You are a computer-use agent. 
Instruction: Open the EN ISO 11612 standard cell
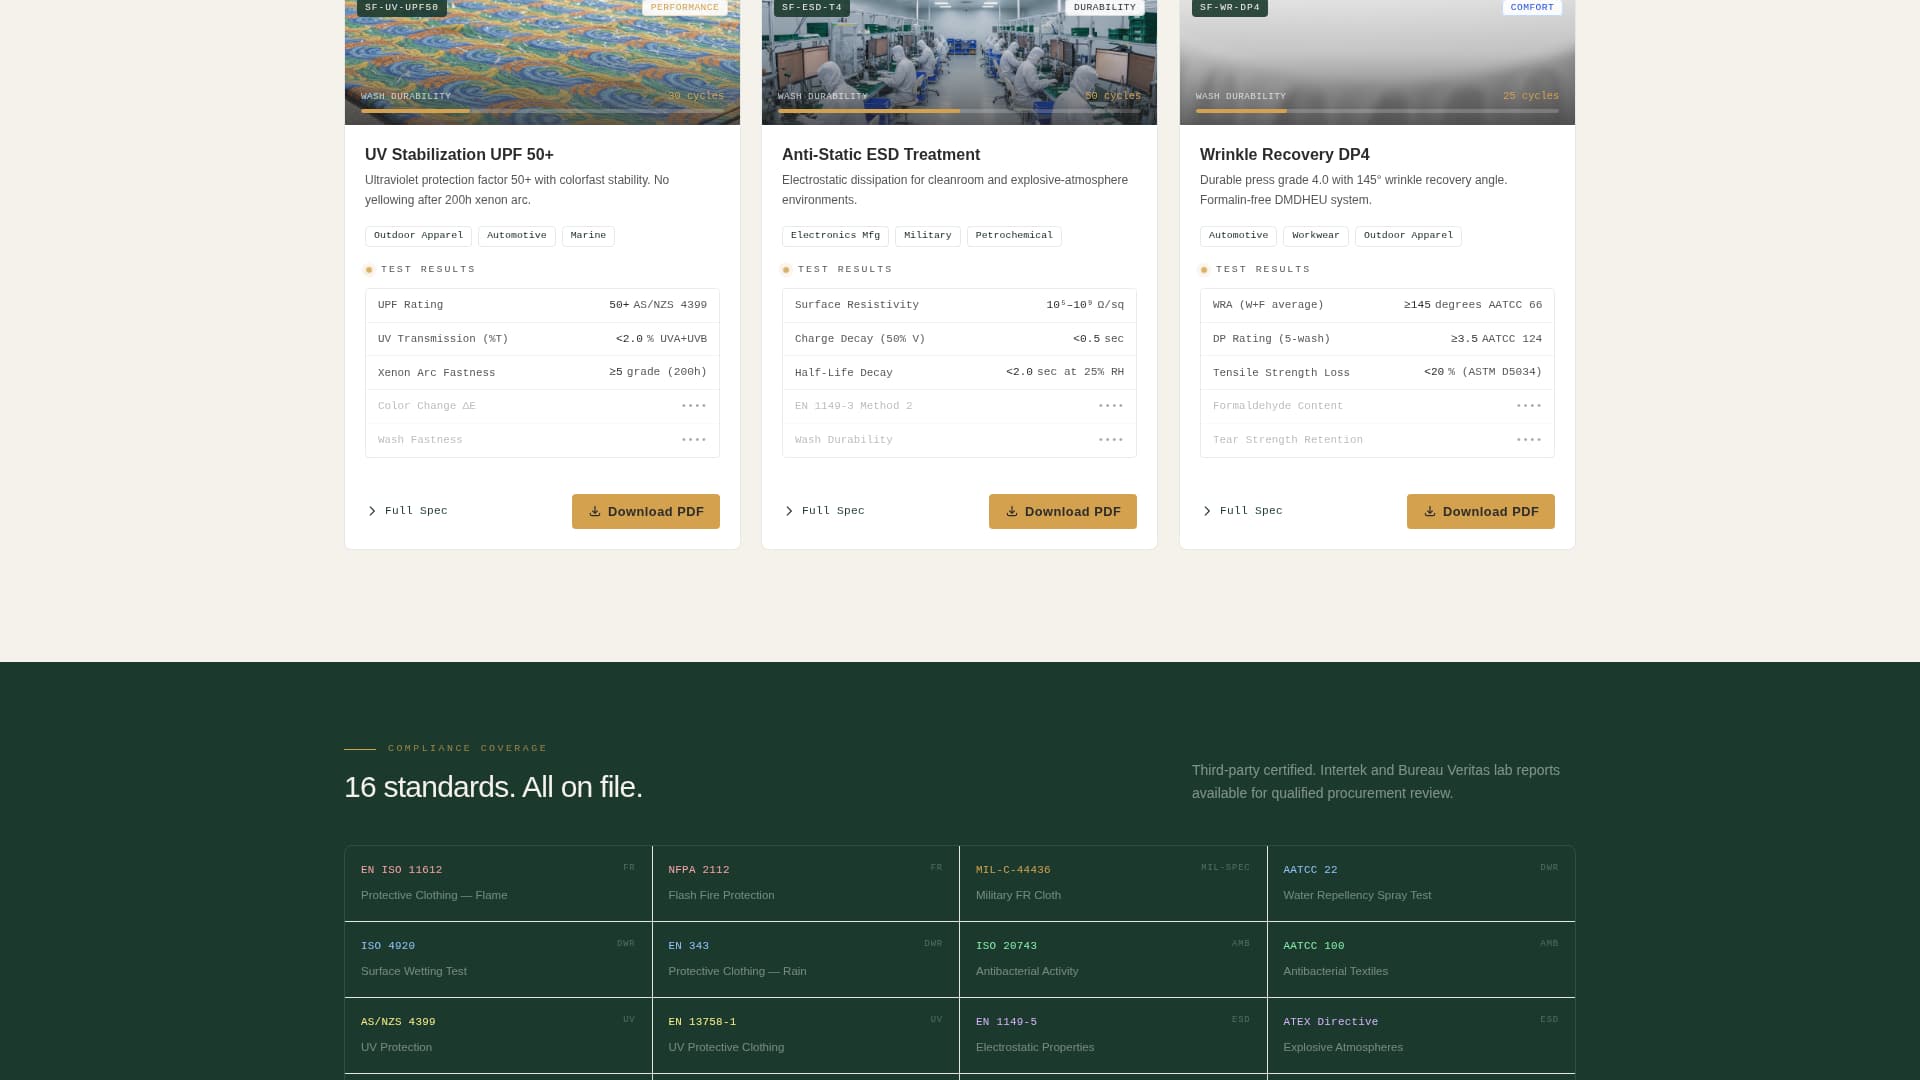498,883
